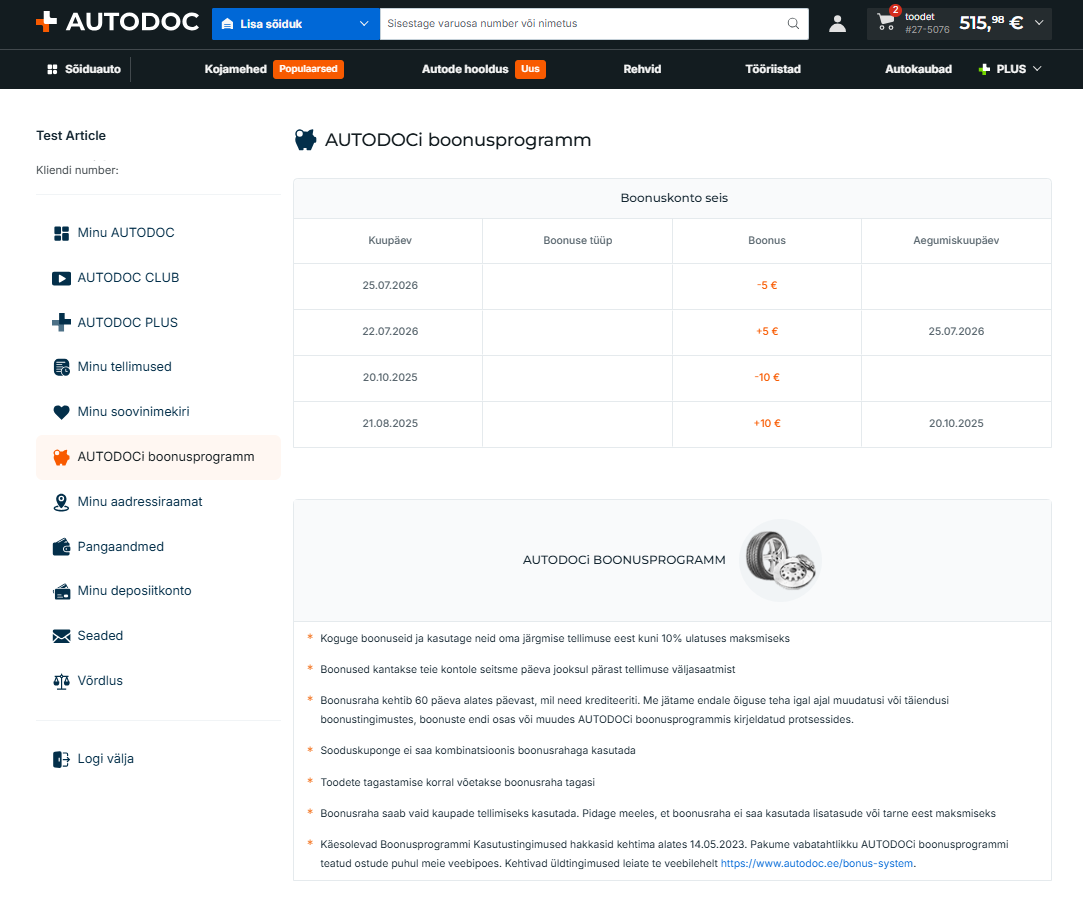Screen dimensions: 1083x912
Task: Expand the Lisa sõiduk vehicle dropdown
Action: pos(296,24)
